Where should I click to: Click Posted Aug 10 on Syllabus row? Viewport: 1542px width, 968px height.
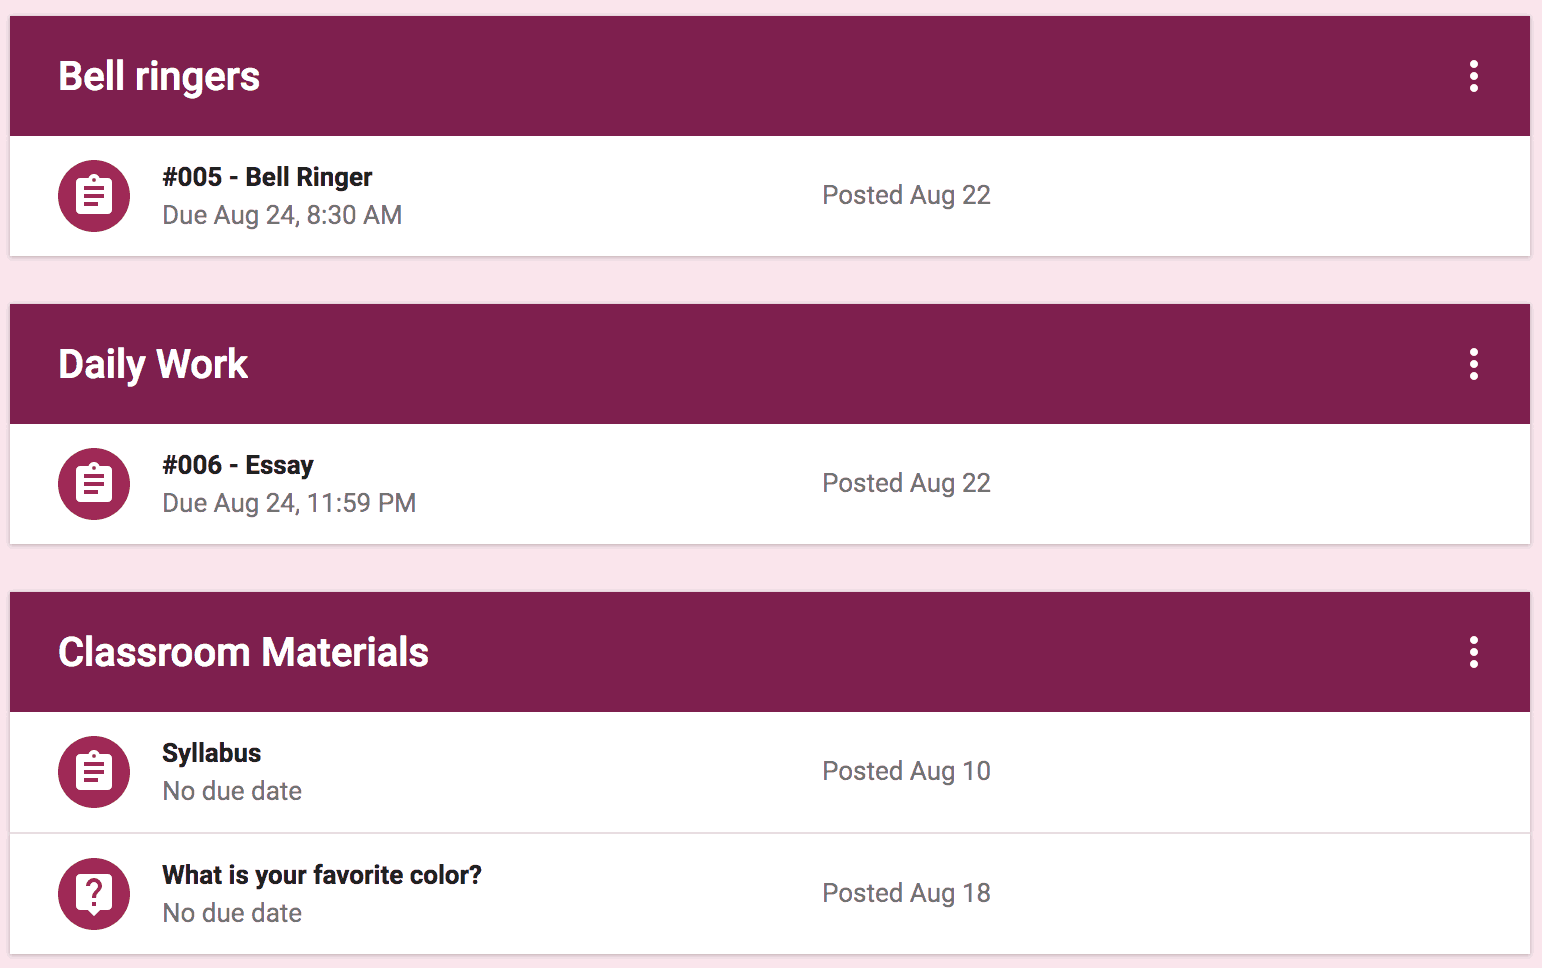[906, 771]
